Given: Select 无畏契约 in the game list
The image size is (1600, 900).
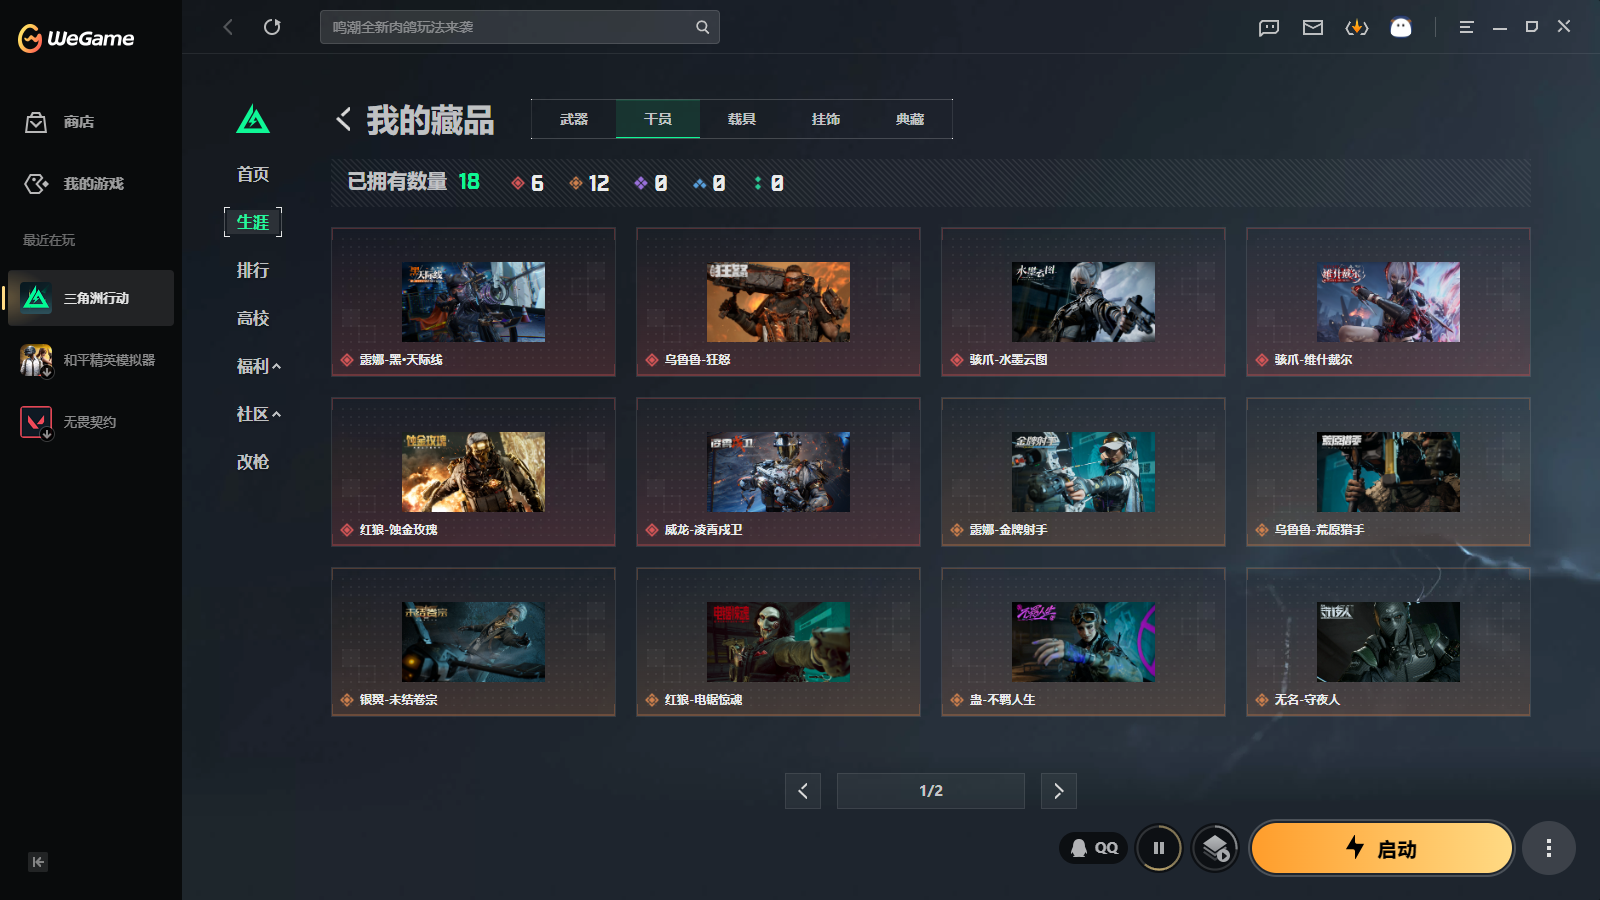Looking at the screenshot, I should (x=91, y=422).
